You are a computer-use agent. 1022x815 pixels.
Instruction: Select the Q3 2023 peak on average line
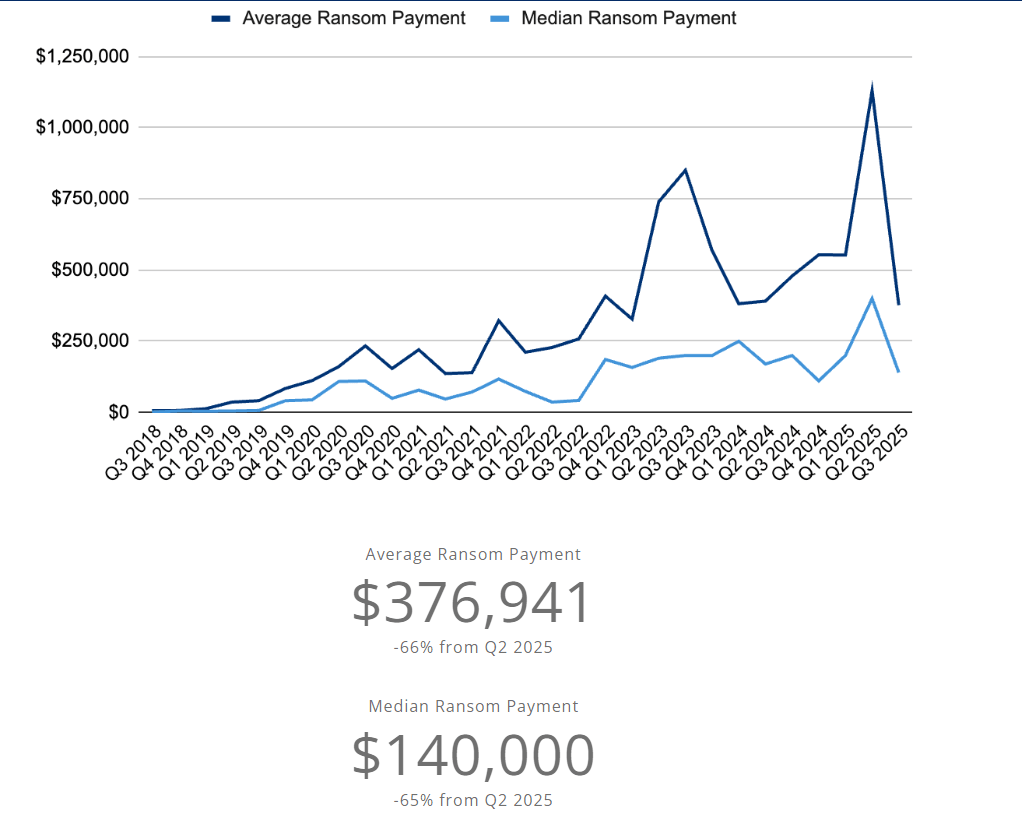685,170
